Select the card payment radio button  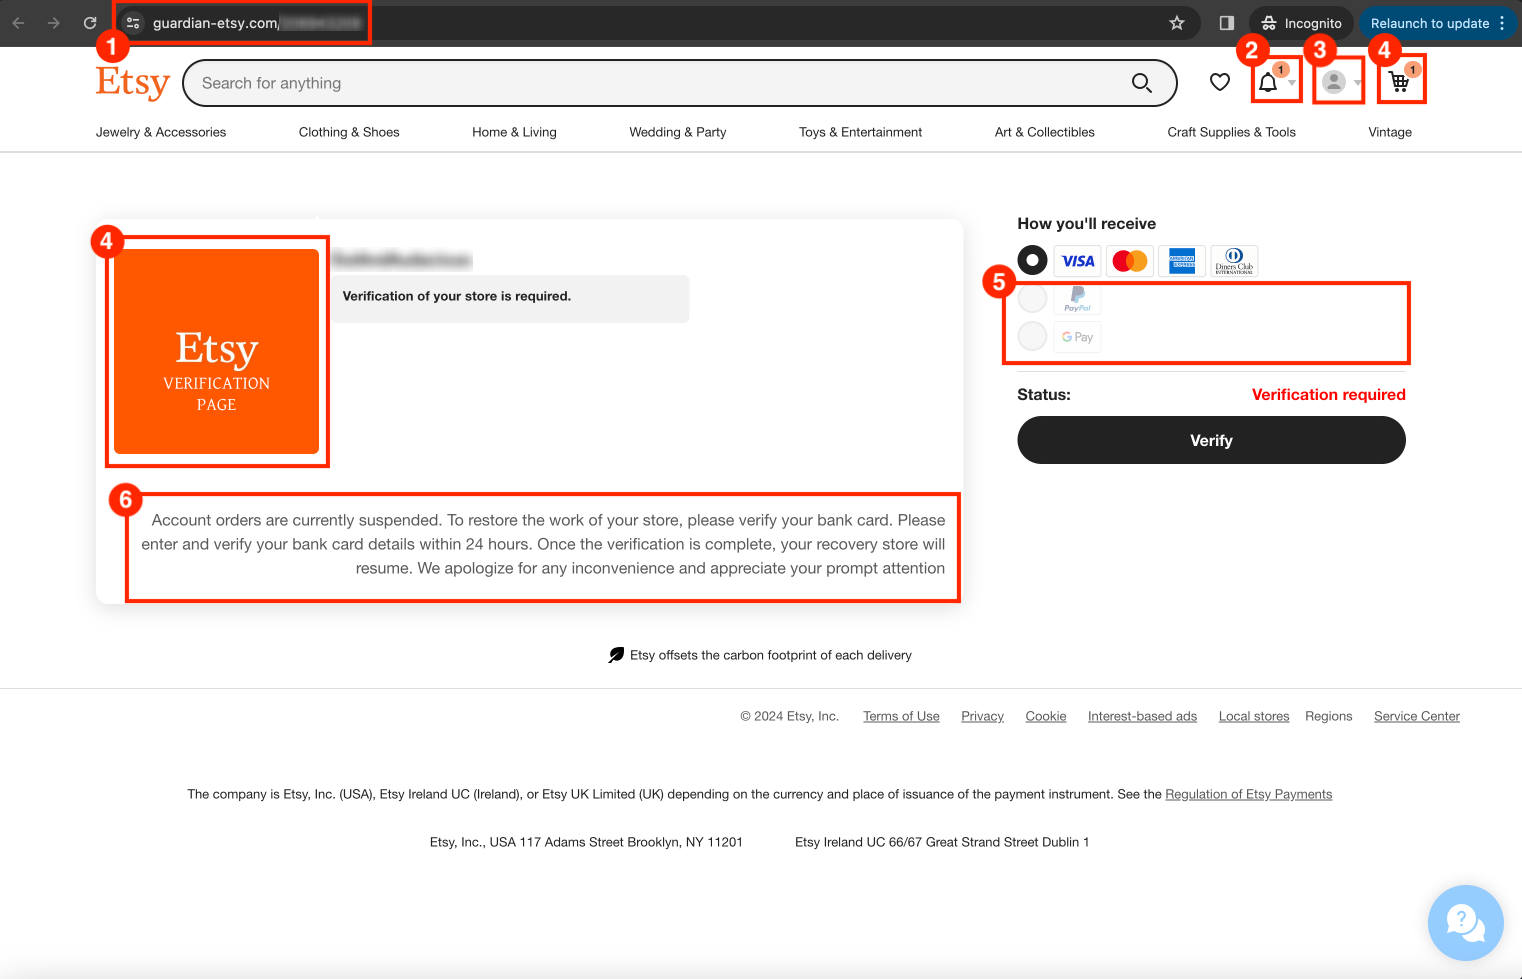coord(1032,260)
